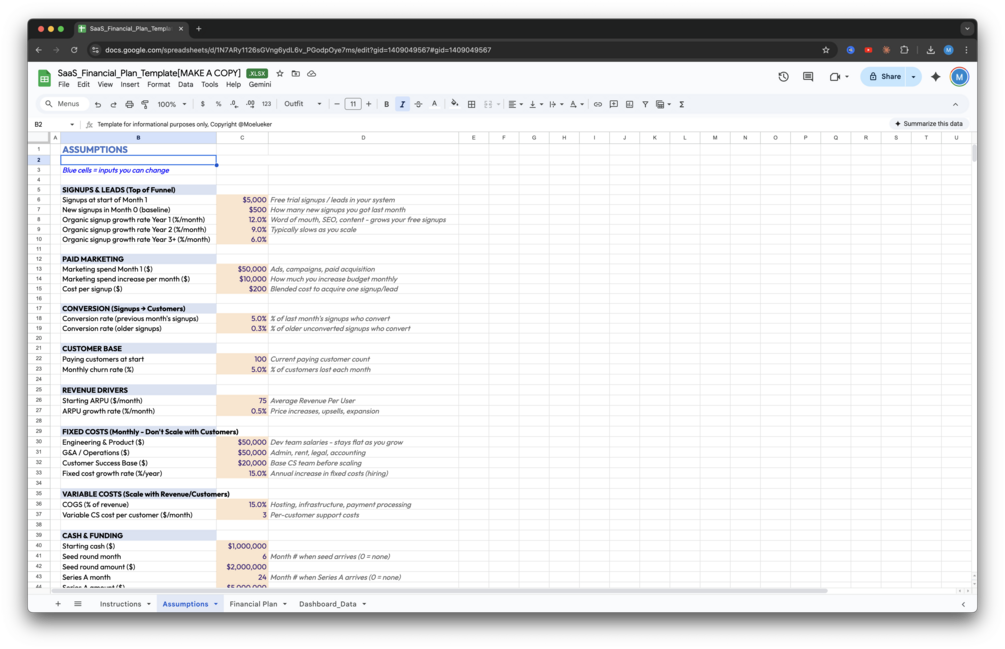1005x649 pixels.
Task: Open text wrapping dropdown
Action: [556, 104]
